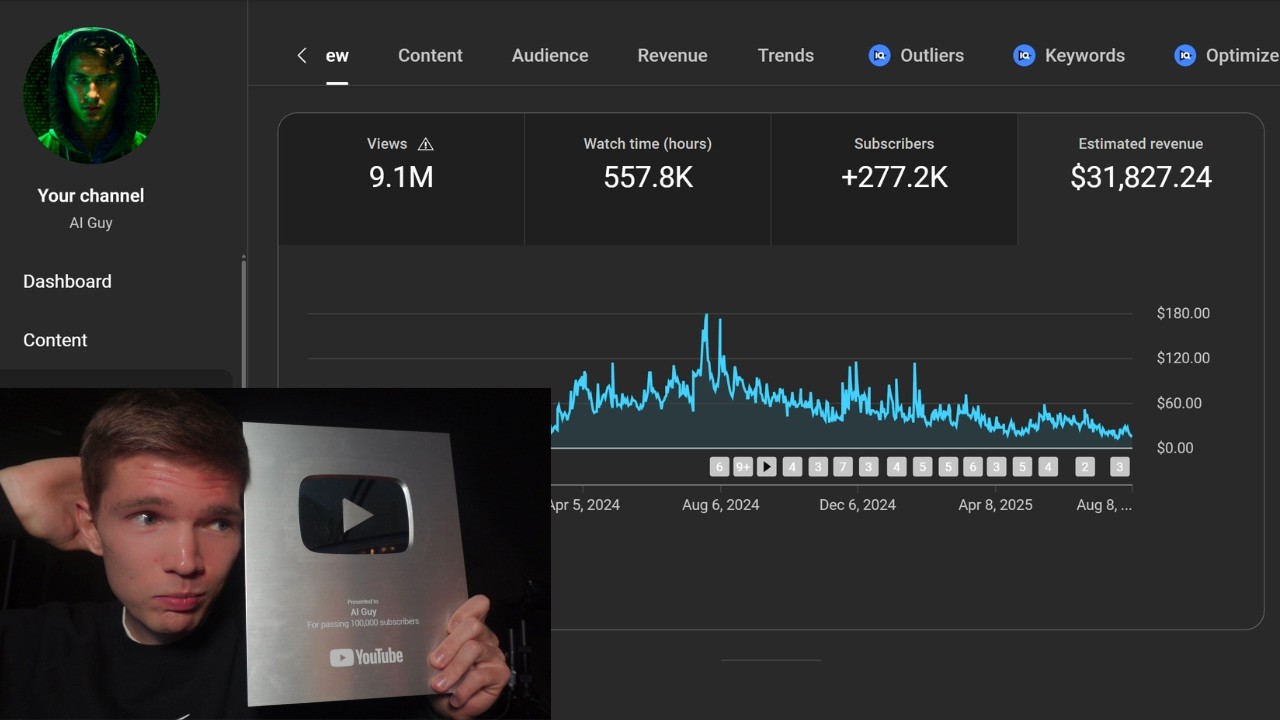The width and height of the screenshot is (1280, 720).
Task: Click the $60.00 axis label
Action: 1179,403
